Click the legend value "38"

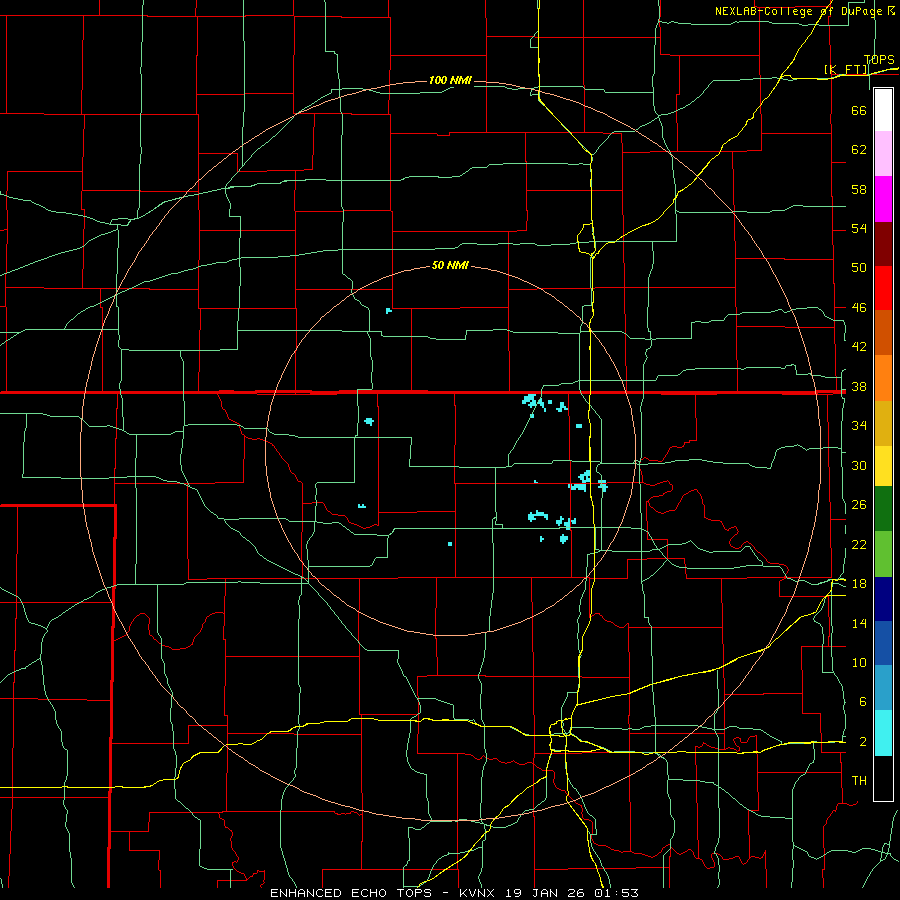[x=859, y=387]
